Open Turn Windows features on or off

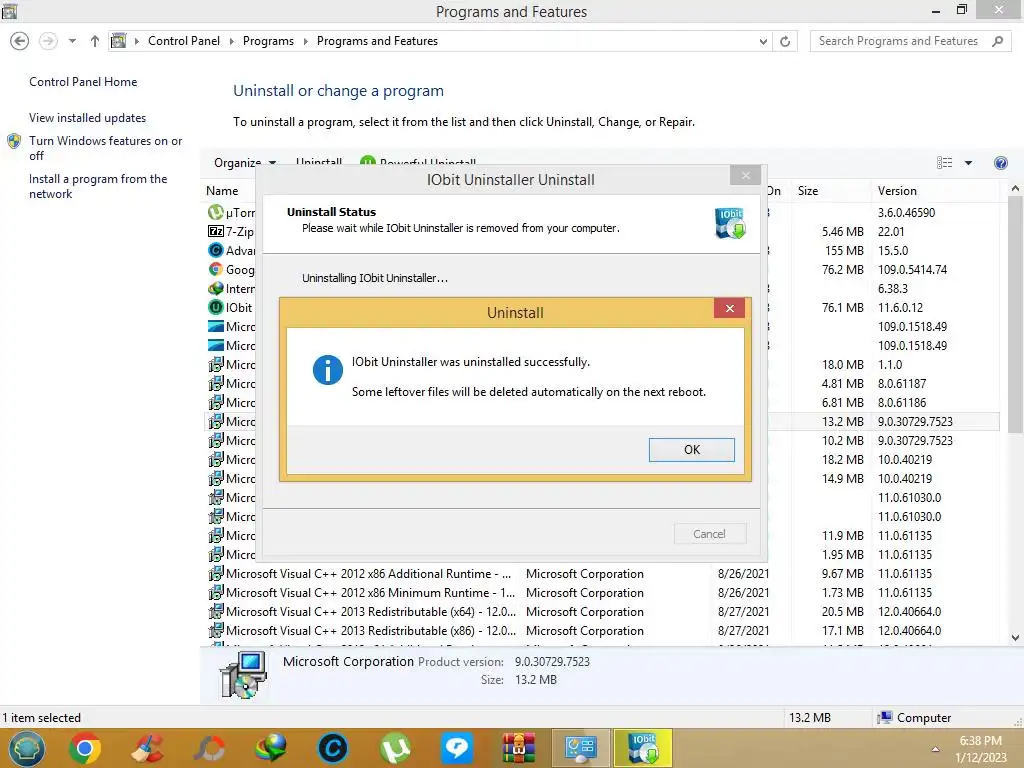(x=106, y=148)
